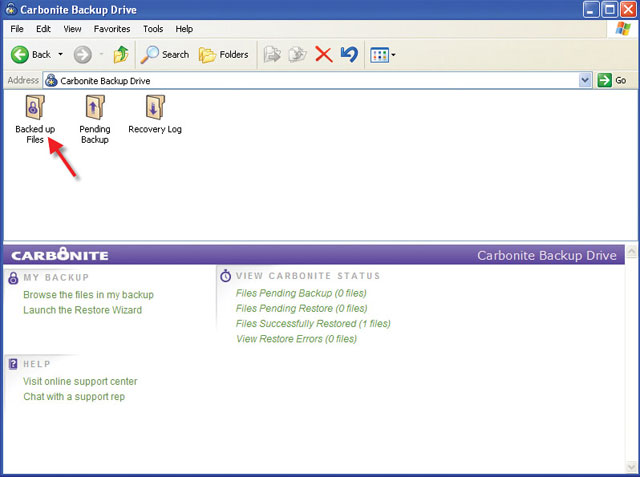The height and width of the screenshot is (477, 640).
Task: Open the Tools menu
Action: point(153,29)
